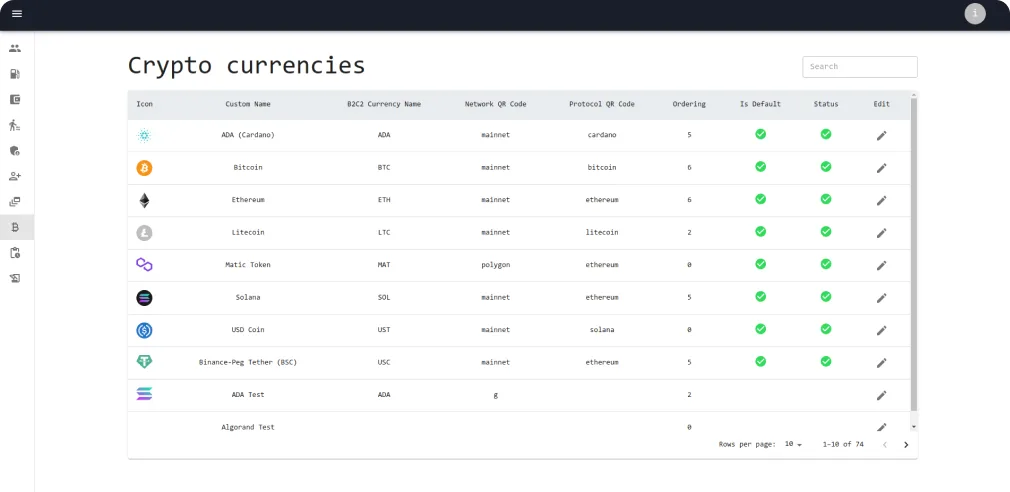Image resolution: width=1010 pixels, height=492 pixels.
Task: Select the 'UST' currency cell
Action: point(384,330)
